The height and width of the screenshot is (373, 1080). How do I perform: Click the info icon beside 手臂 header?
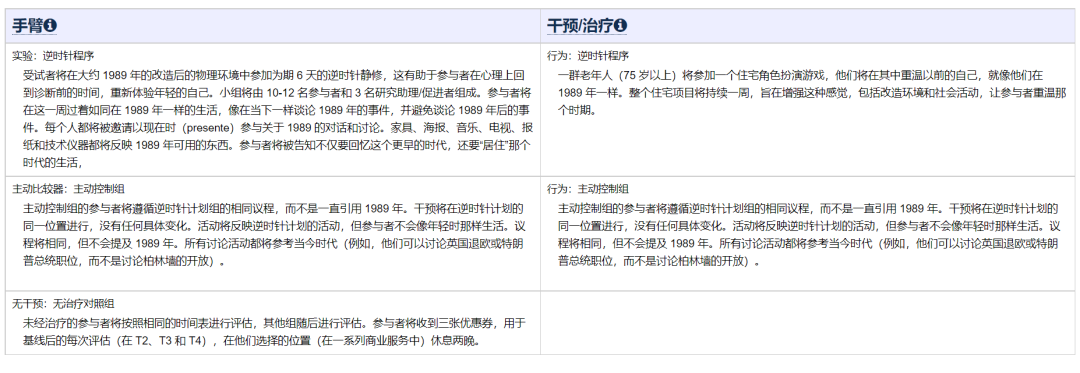50,26
